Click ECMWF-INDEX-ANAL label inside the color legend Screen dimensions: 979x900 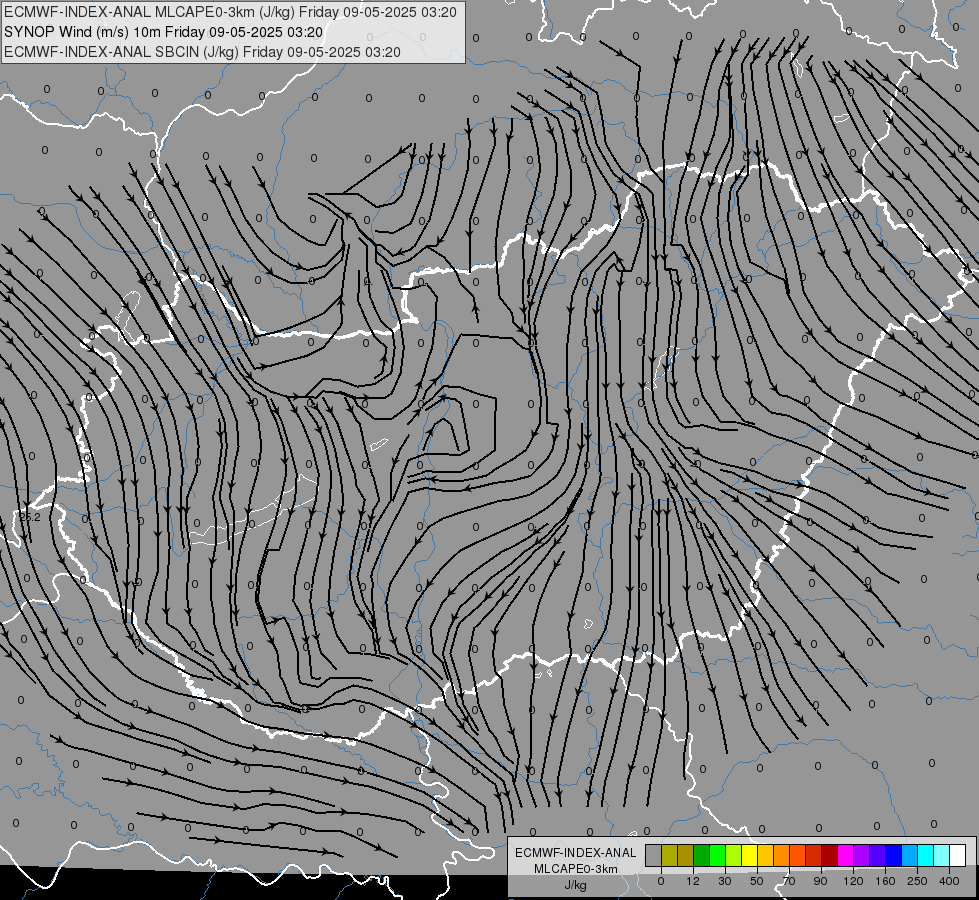576,853
